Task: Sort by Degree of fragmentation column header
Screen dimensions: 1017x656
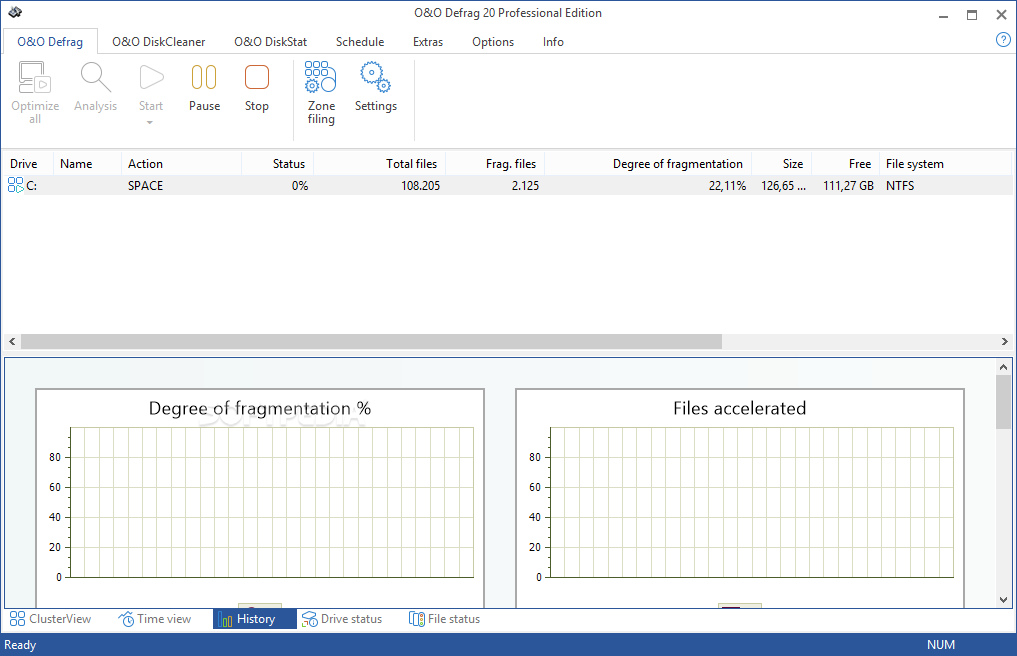Action: (x=649, y=164)
